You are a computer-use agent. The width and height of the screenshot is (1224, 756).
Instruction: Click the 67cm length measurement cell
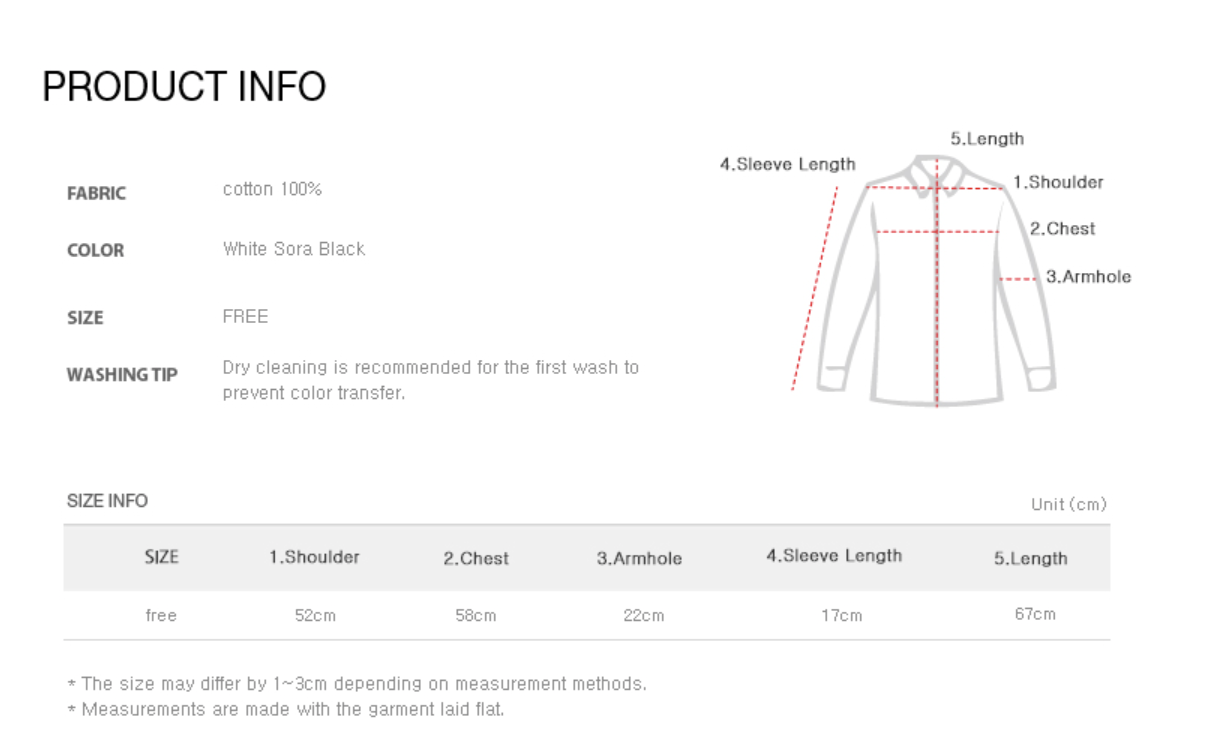tap(1035, 614)
